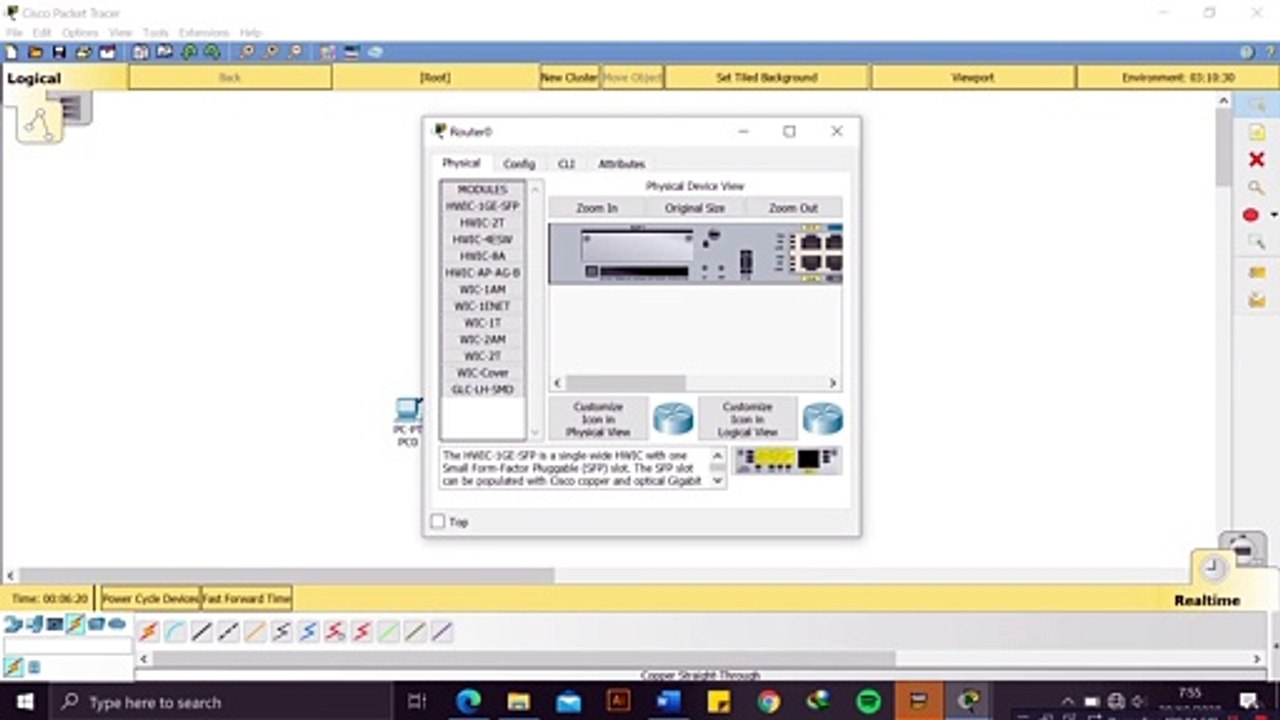Open the Extensions menu
The width and height of the screenshot is (1280, 720).
click(x=204, y=33)
